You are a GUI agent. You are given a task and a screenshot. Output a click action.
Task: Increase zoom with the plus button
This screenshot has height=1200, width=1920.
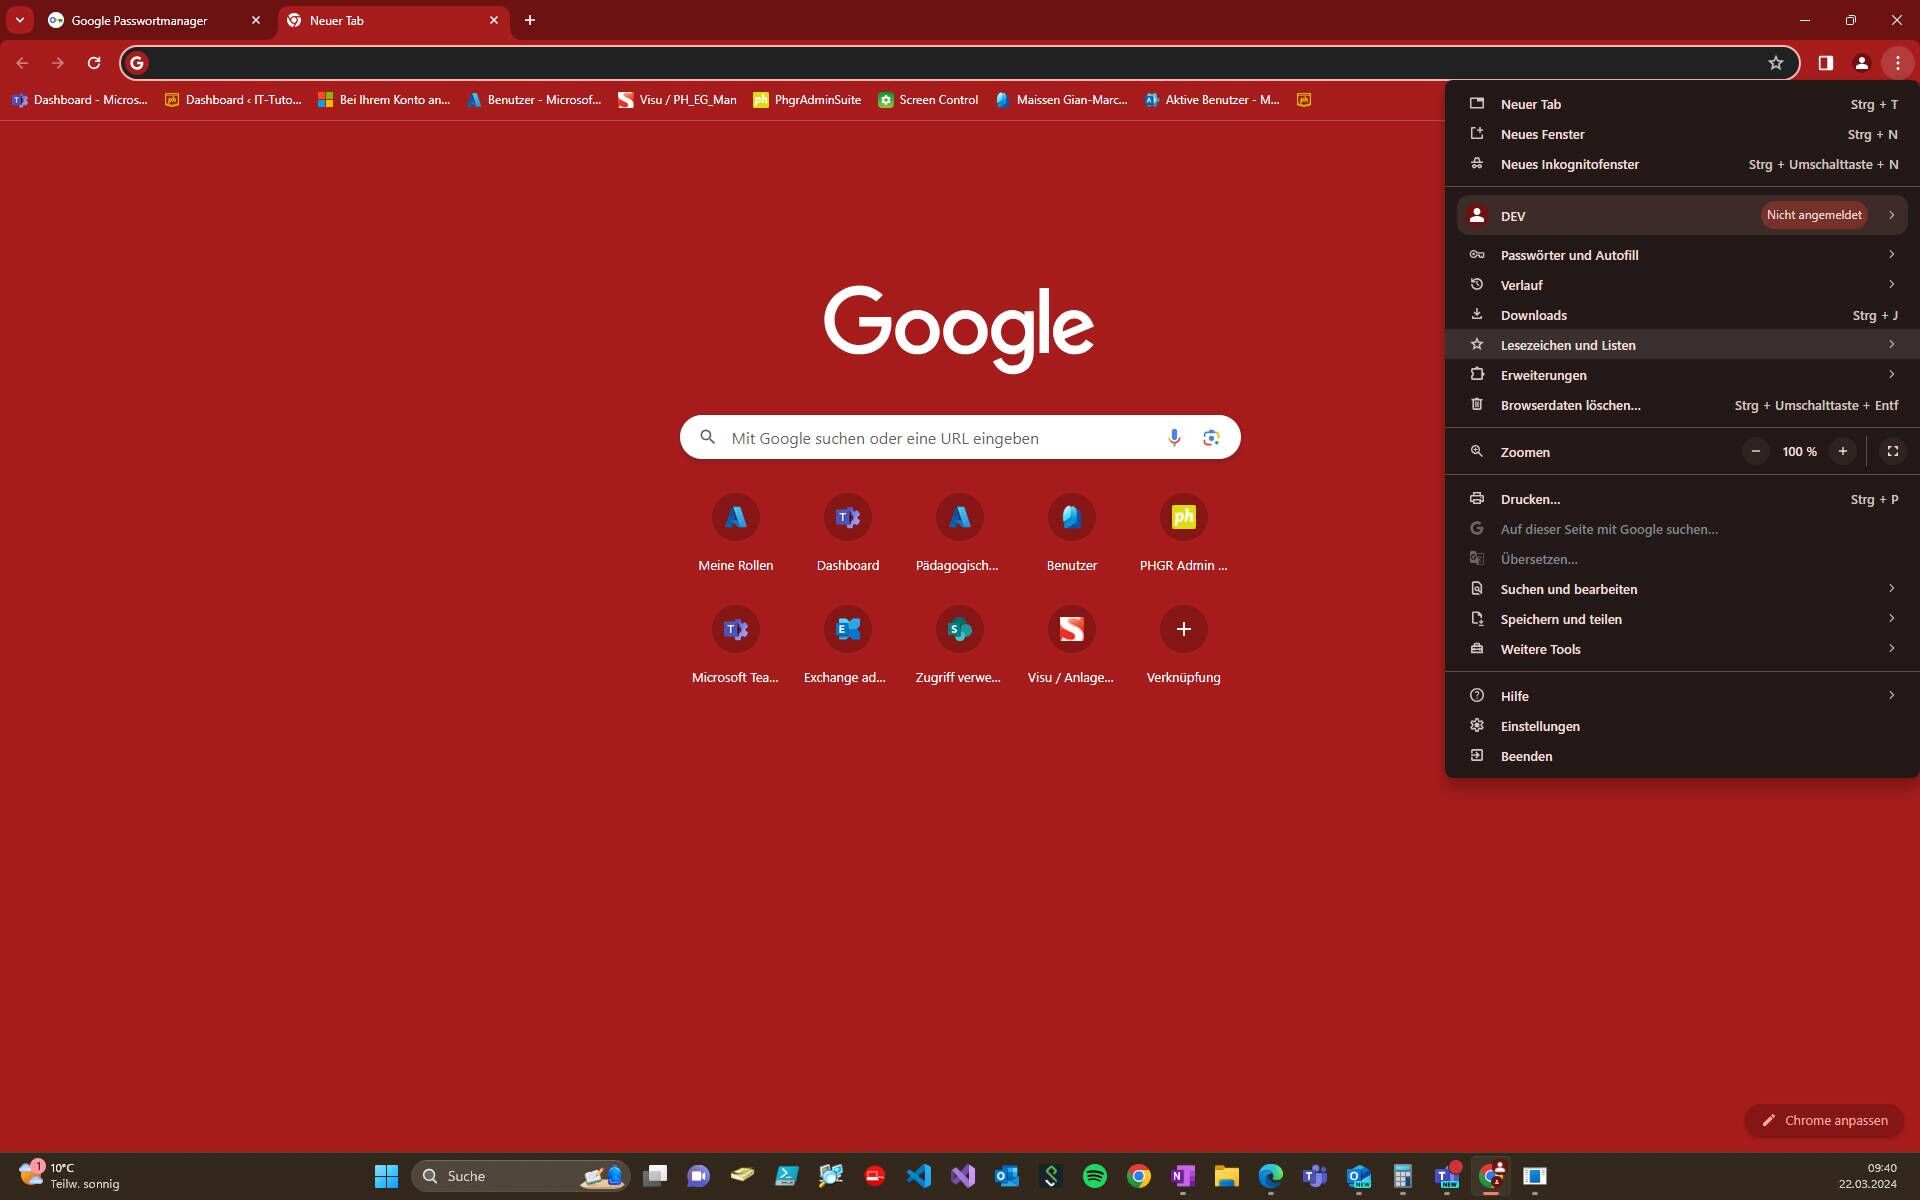coord(1843,452)
